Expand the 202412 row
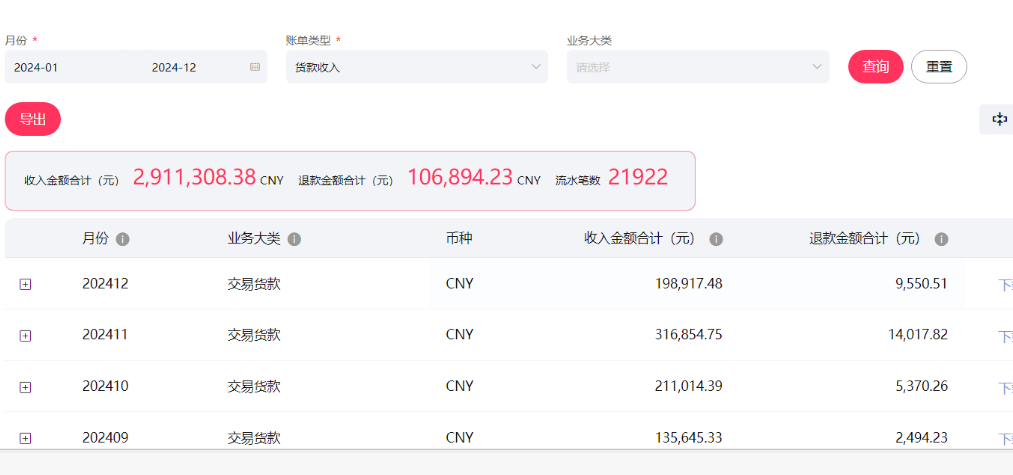Screen dimensions: 1013x475 pyautogui.click(x=26, y=284)
